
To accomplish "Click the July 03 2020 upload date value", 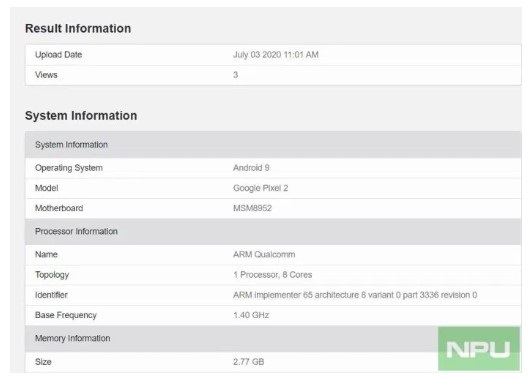I will click(276, 55).
